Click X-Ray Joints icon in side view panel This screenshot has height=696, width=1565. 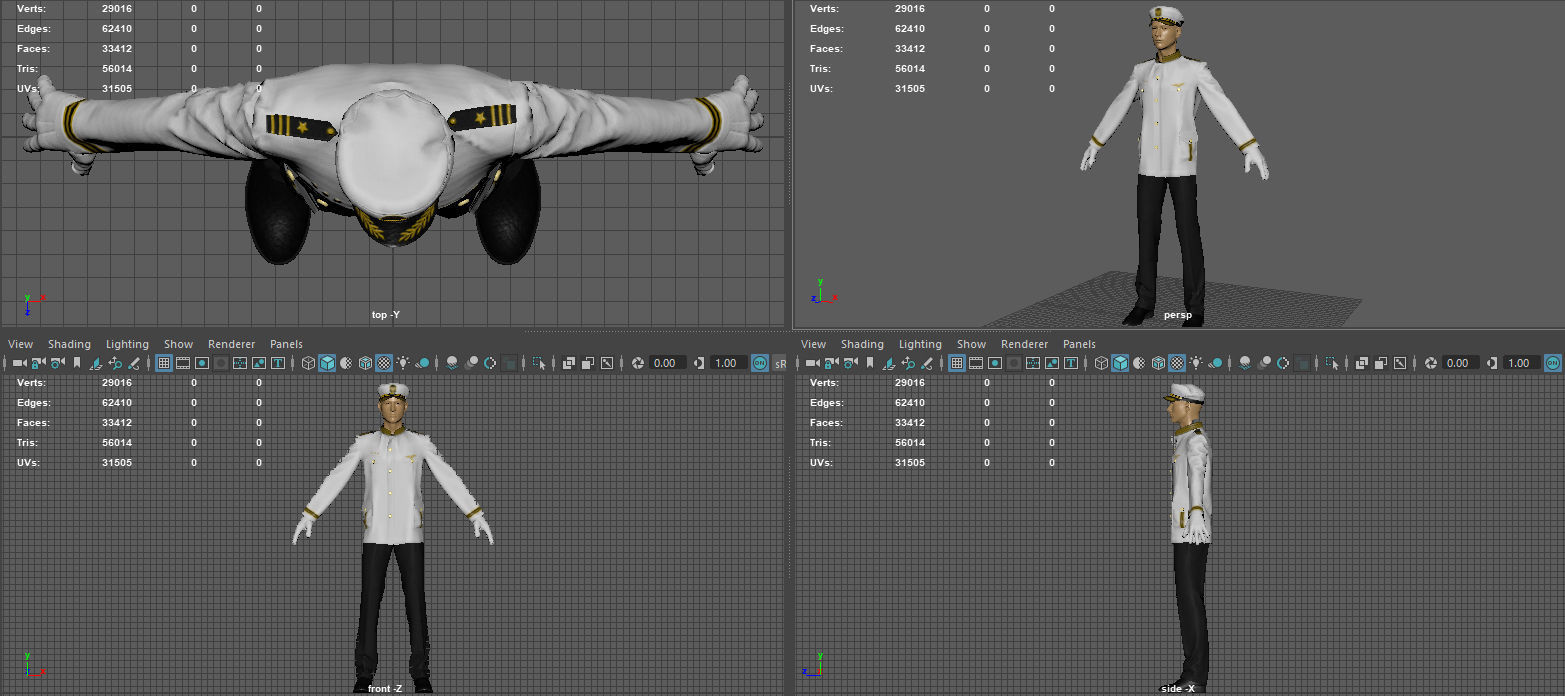[1400, 363]
